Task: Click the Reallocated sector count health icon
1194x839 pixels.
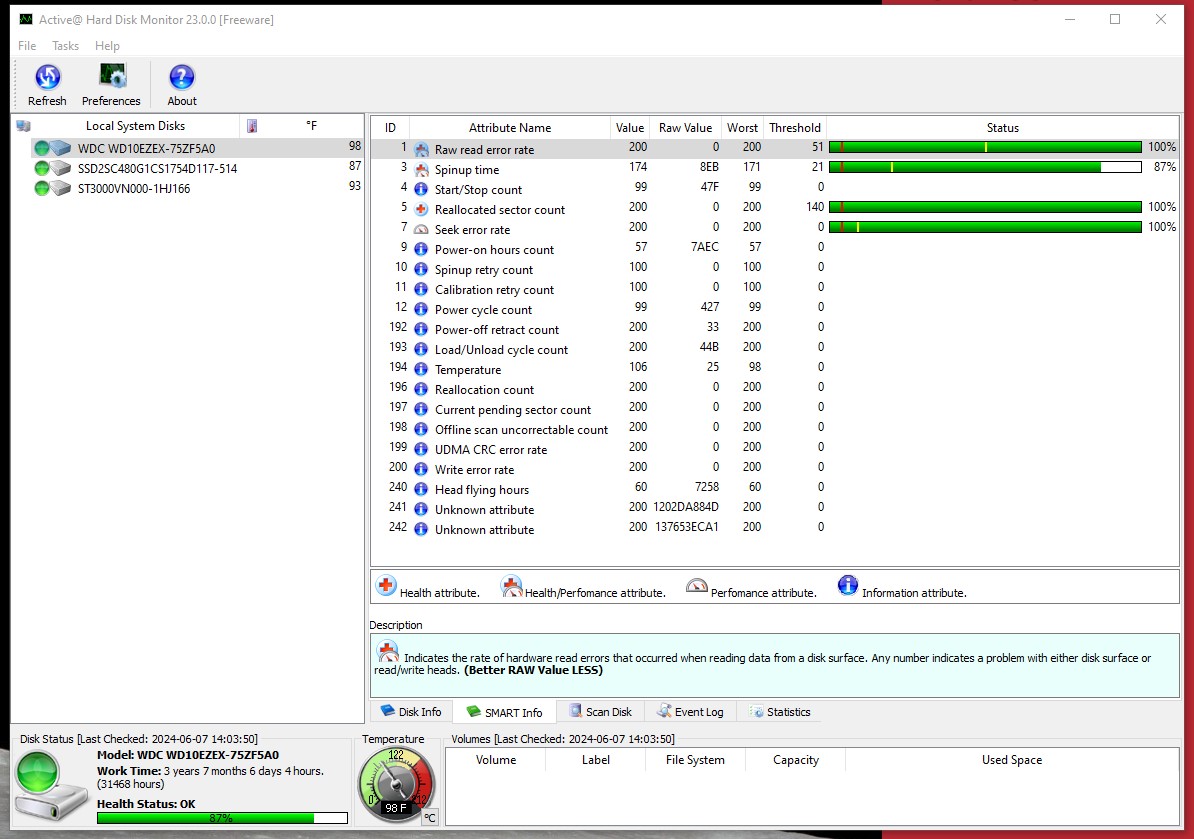Action: pyautogui.click(x=421, y=209)
